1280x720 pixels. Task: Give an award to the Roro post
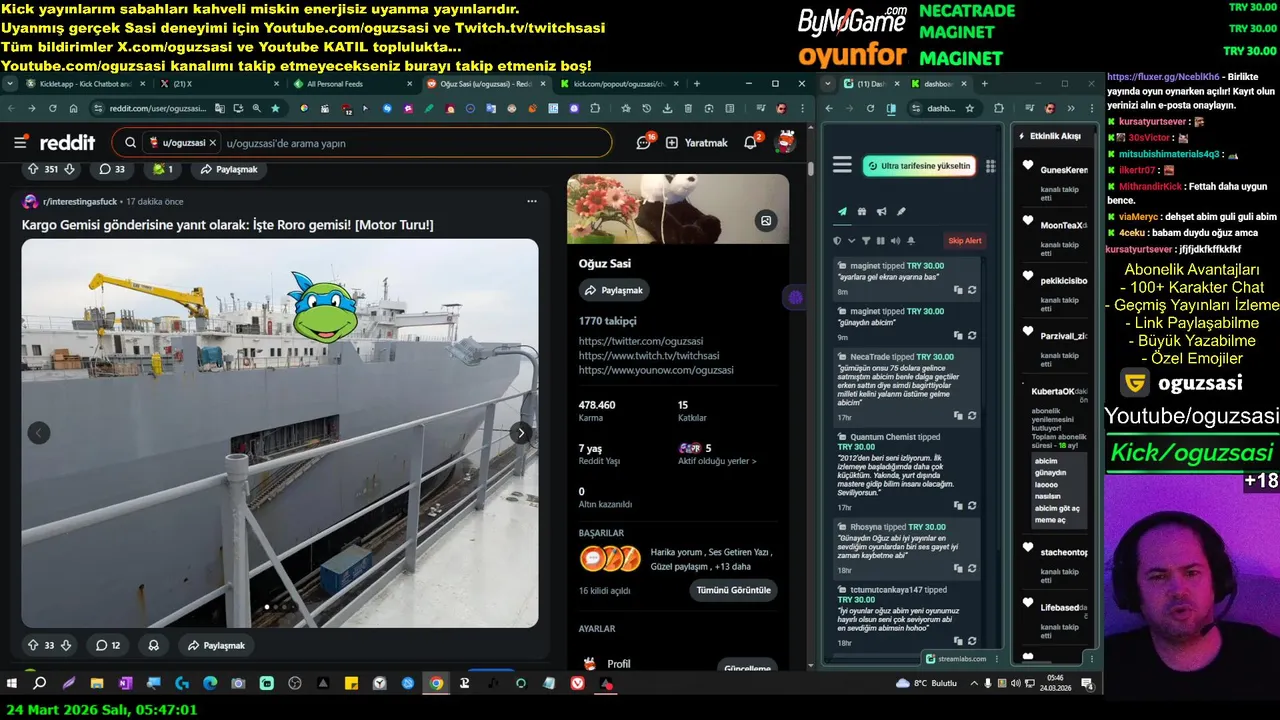(154, 645)
